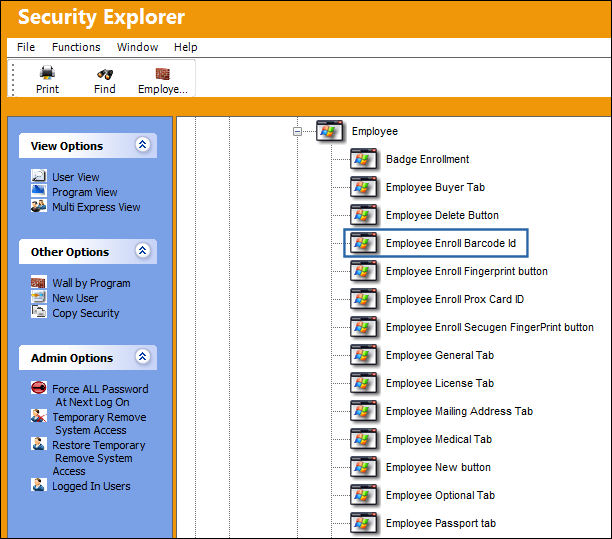This screenshot has width=612, height=539.
Task: Click the red Force ALL Password icon
Action: tap(39, 388)
